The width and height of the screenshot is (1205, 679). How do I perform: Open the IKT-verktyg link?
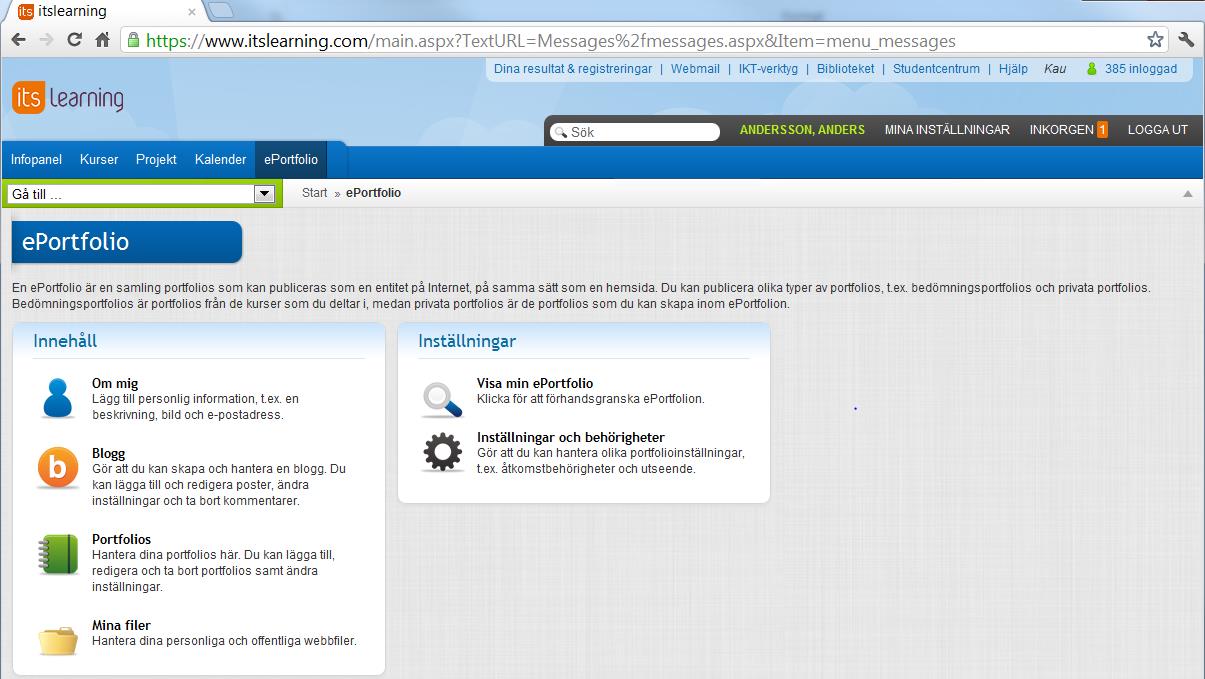point(768,69)
